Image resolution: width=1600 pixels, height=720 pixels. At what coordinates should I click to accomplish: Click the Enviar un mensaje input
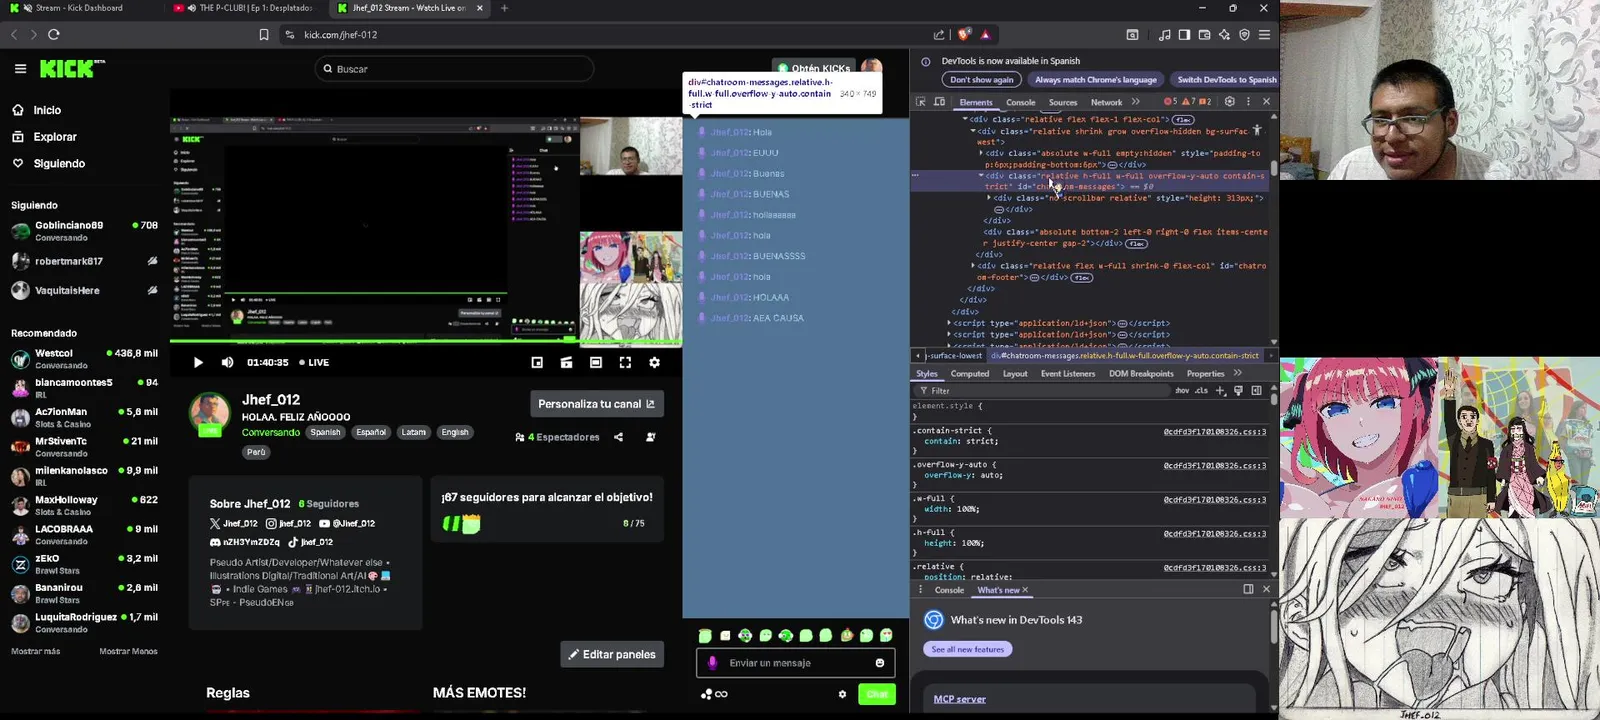(x=795, y=663)
